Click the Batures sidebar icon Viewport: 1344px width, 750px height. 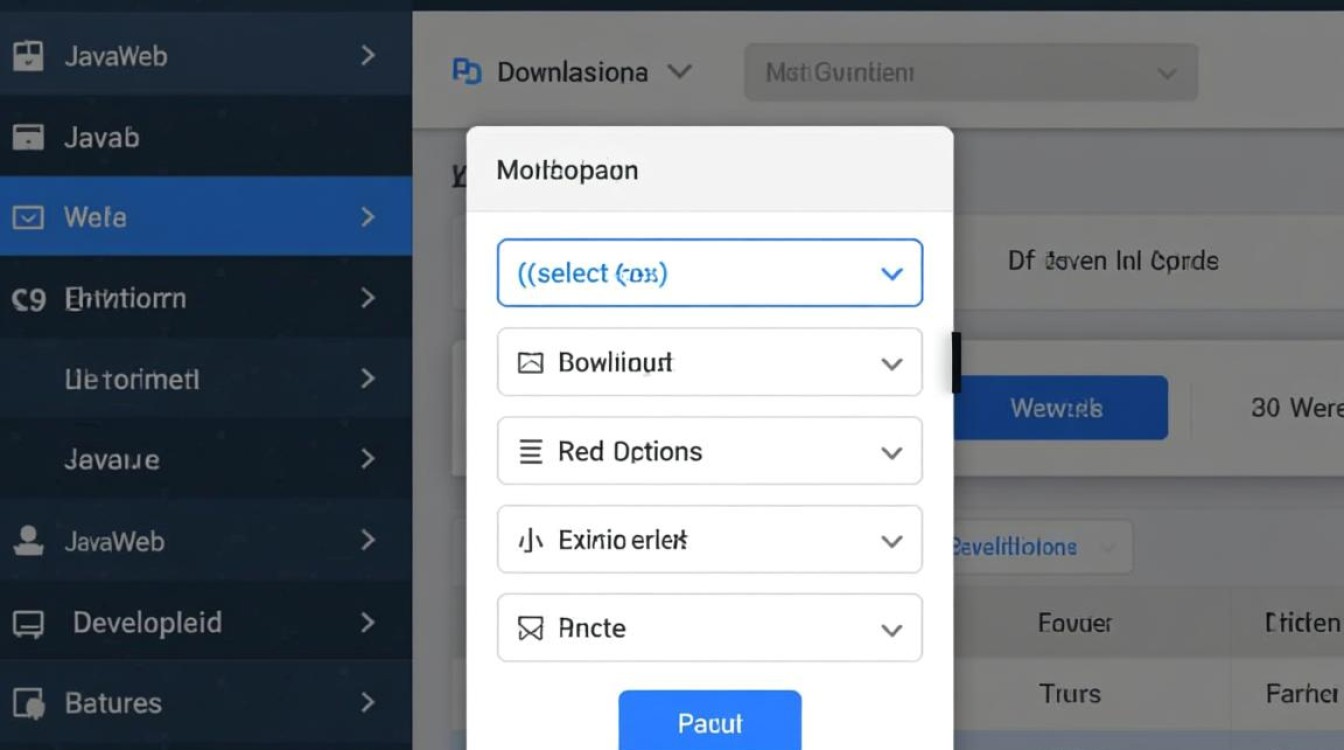(28, 704)
